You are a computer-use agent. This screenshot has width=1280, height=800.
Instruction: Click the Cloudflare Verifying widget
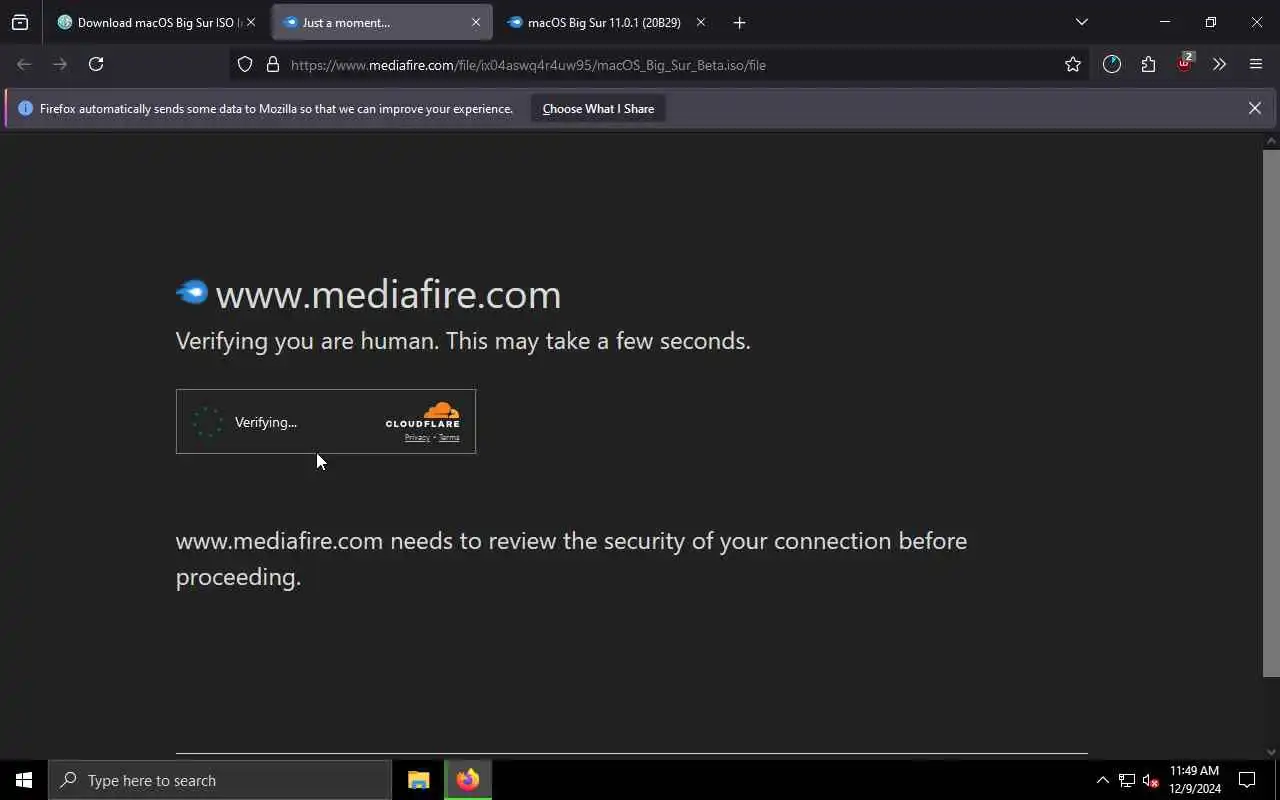click(x=326, y=421)
